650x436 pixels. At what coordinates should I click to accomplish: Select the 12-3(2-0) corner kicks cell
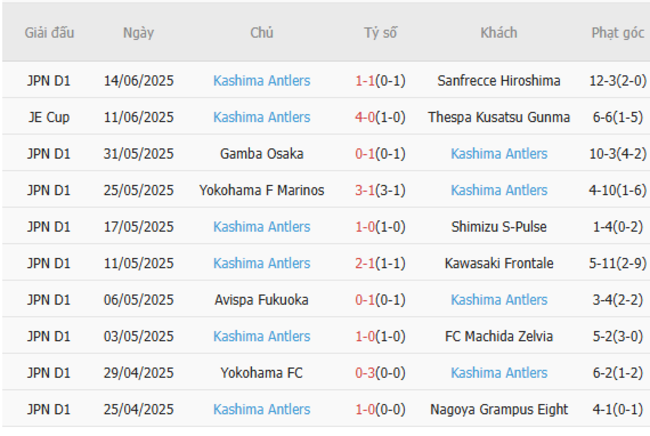(617, 81)
